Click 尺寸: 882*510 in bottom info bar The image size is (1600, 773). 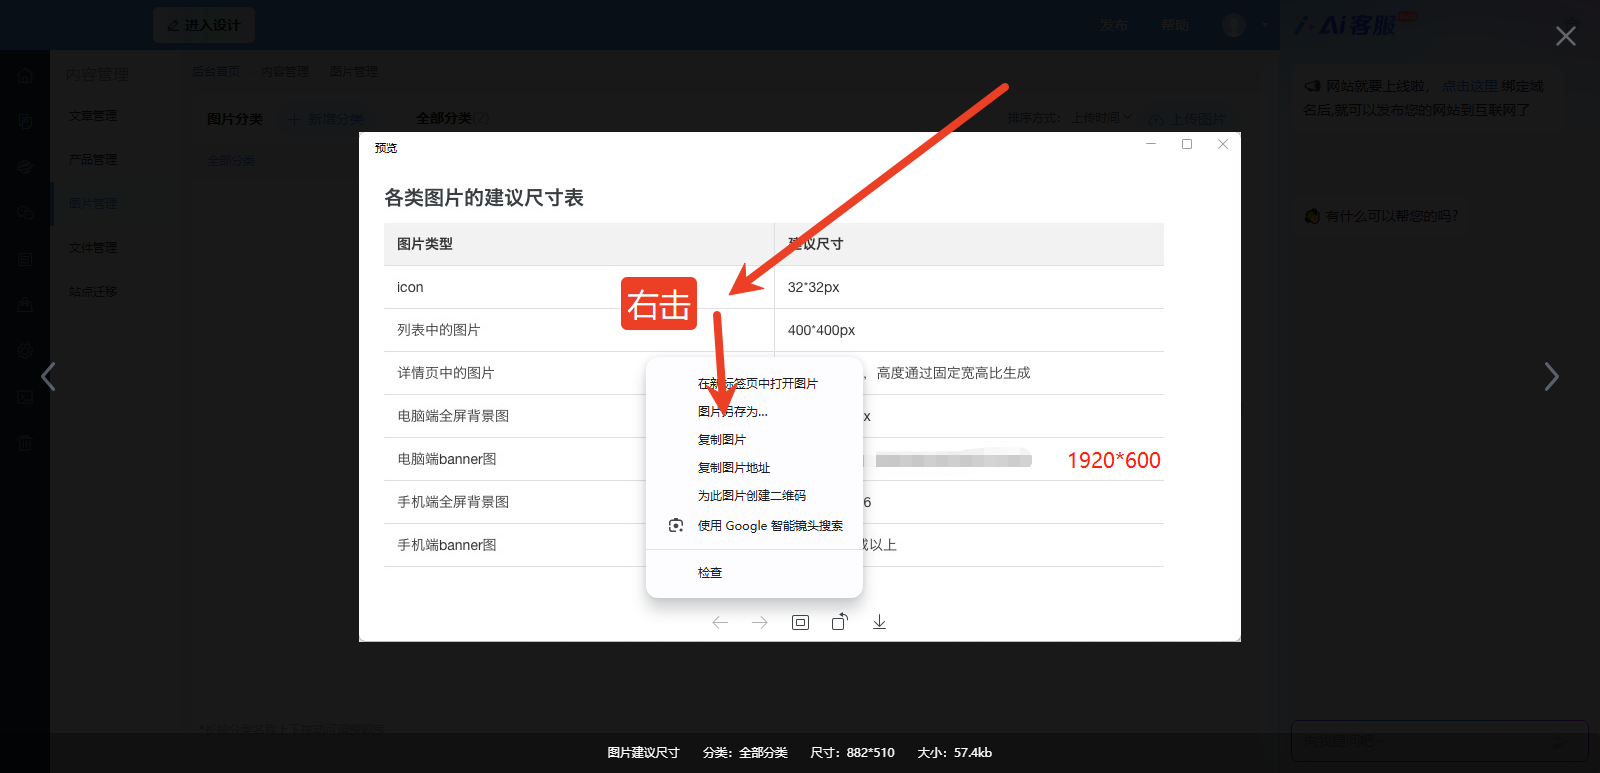[x=852, y=753]
